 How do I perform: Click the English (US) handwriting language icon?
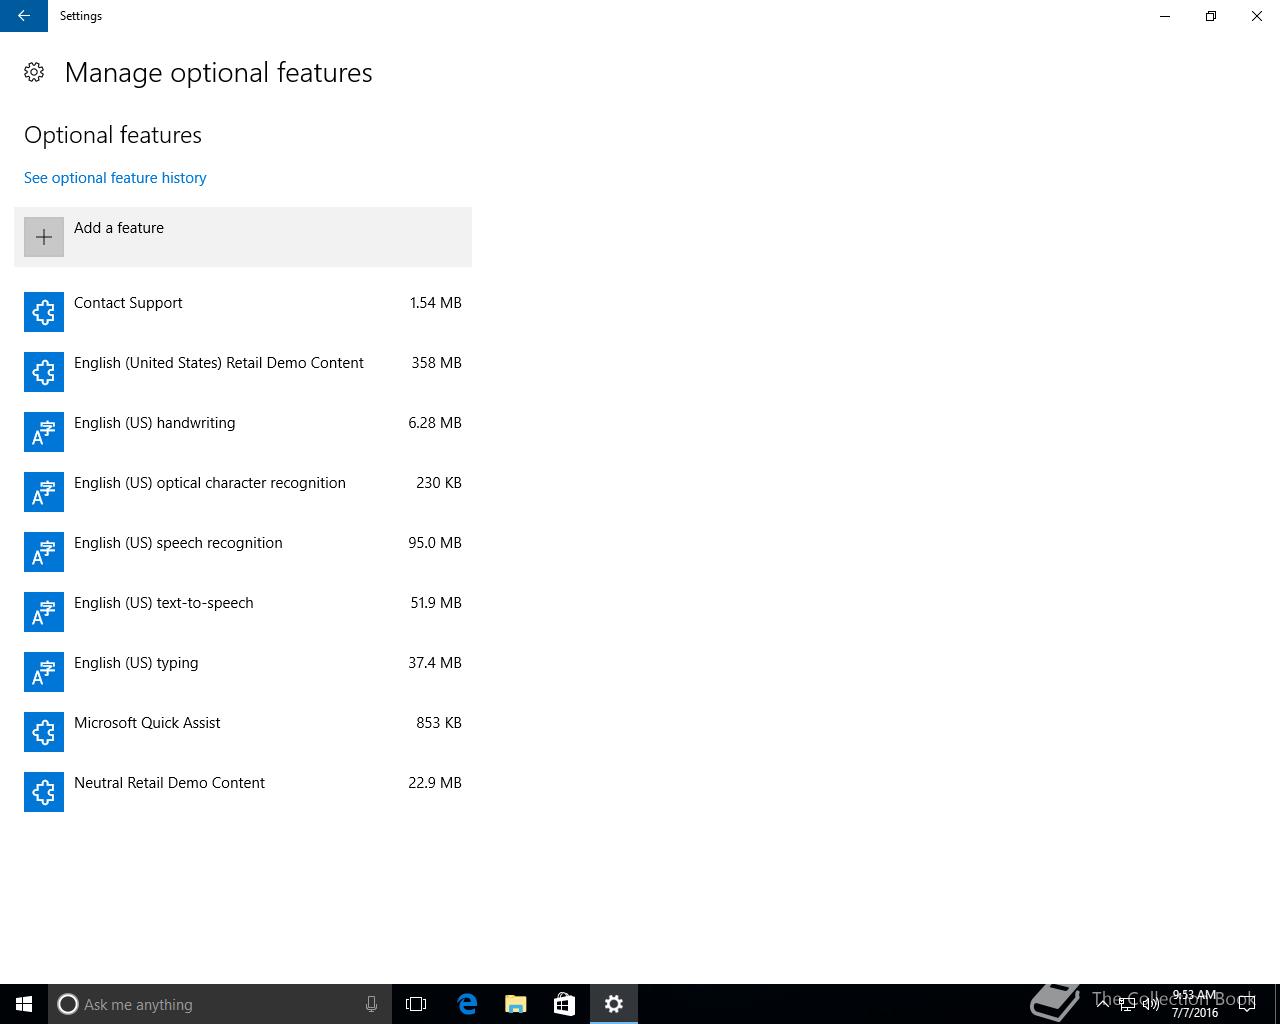point(44,432)
